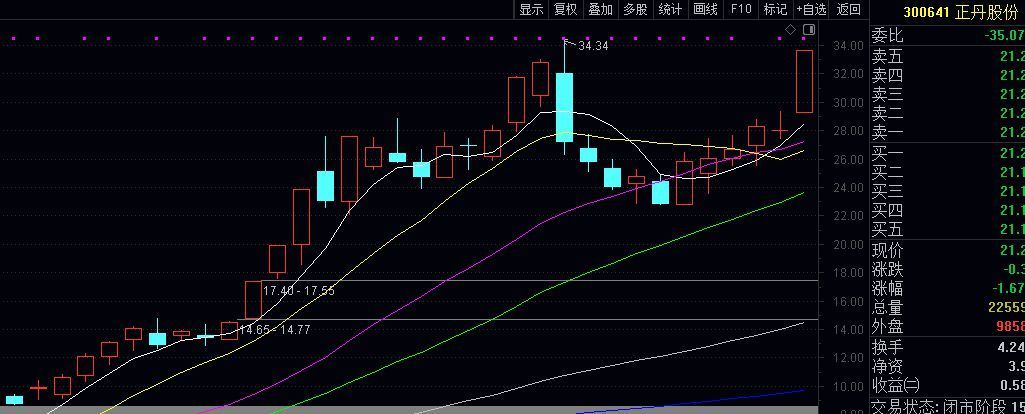The height and width of the screenshot is (414, 1025).
Task: Click the 14.65 - 14.77 gap label
Action: coord(275,330)
